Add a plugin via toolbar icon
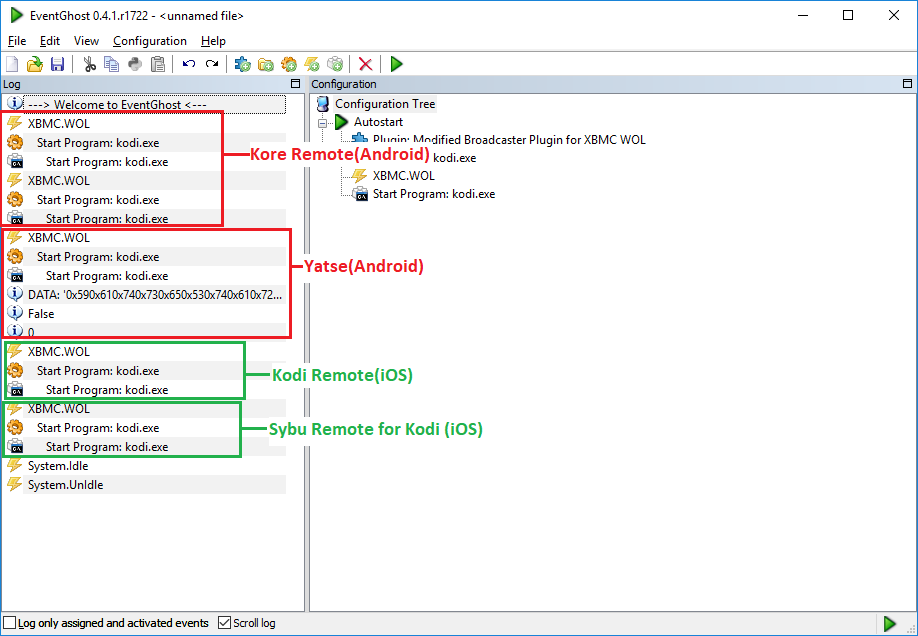This screenshot has width=918, height=636. (x=242, y=64)
